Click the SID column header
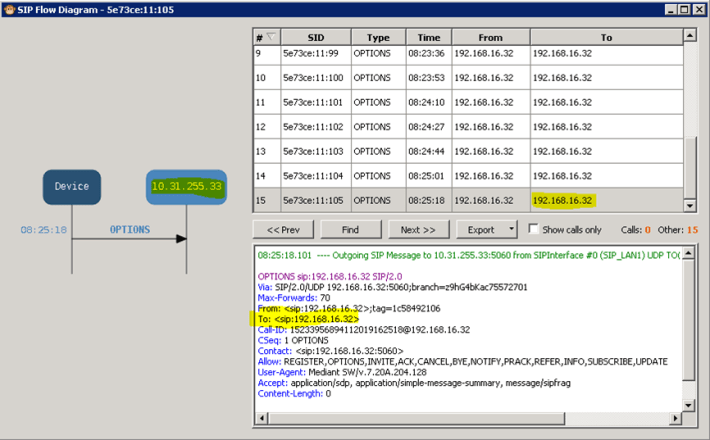Screen dimensions: 710x440 point(315,36)
